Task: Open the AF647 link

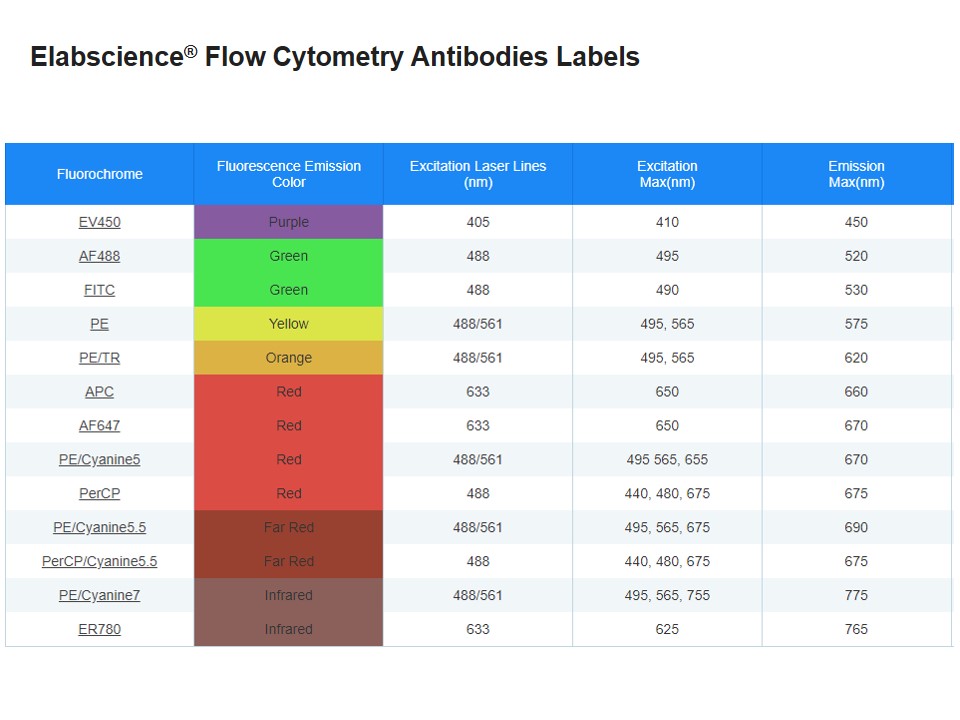Action: [x=99, y=426]
